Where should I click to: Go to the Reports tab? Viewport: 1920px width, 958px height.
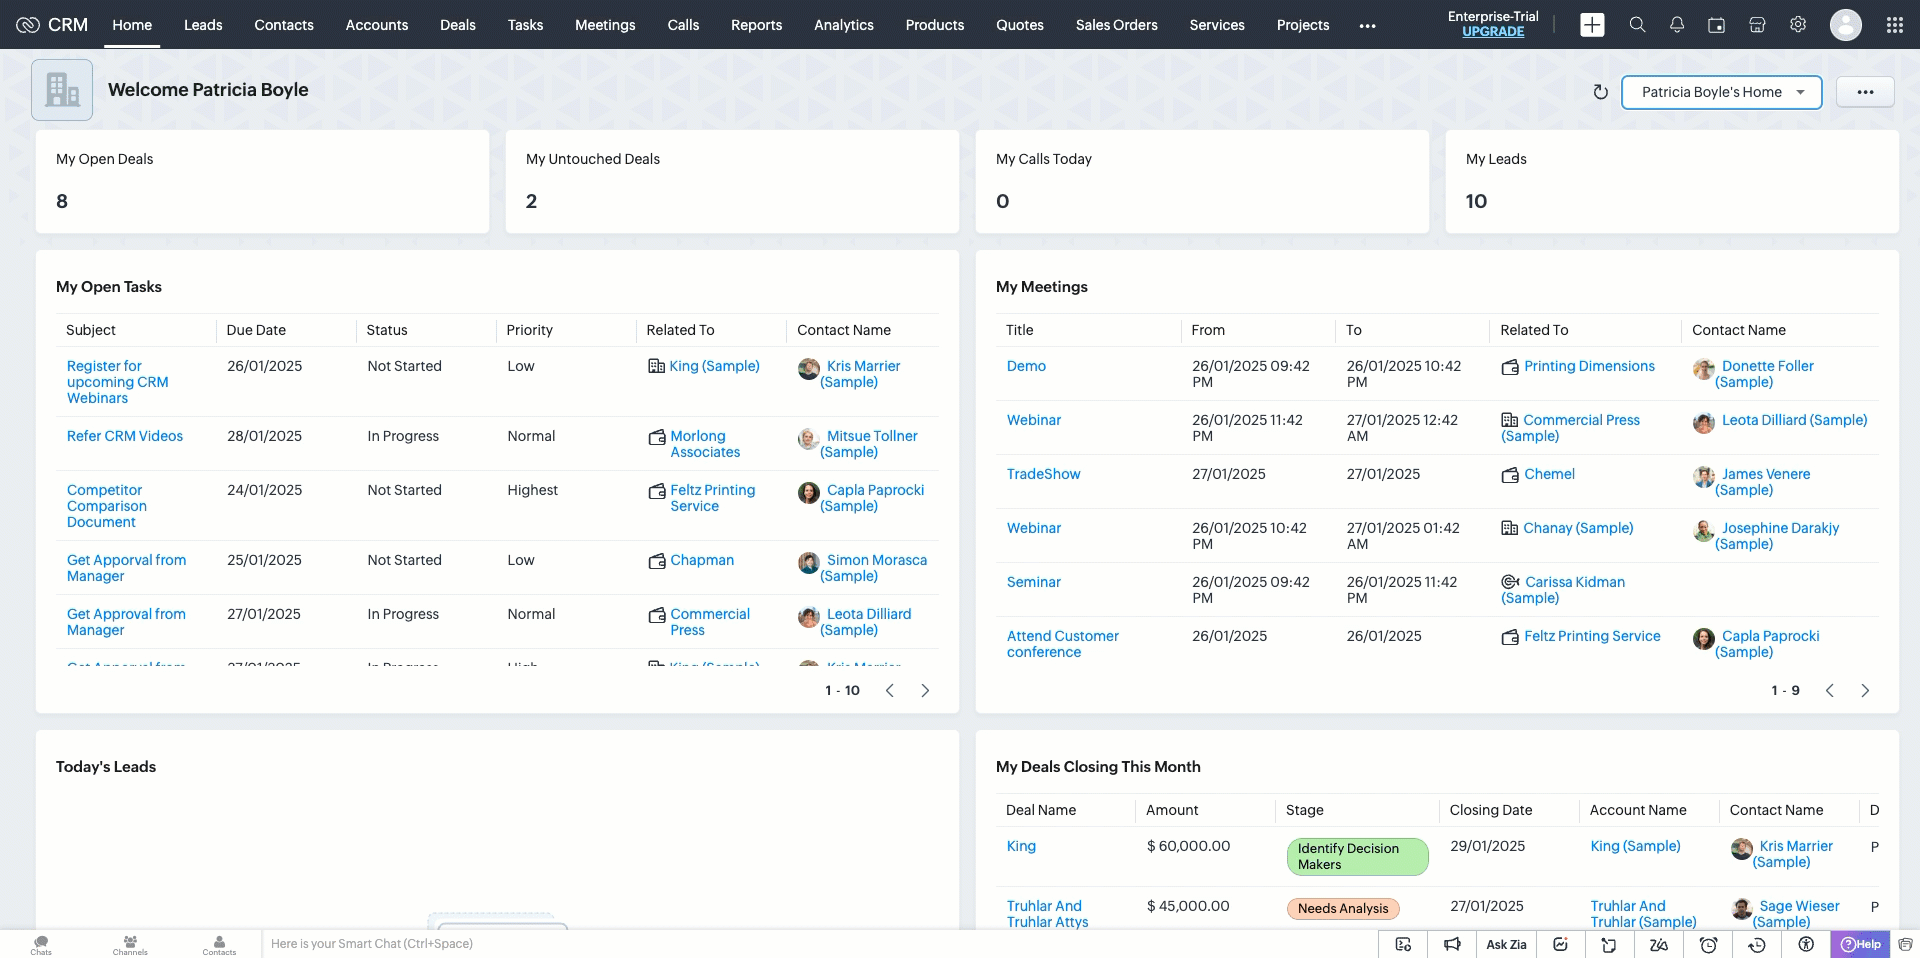pyautogui.click(x=756, y=25)
